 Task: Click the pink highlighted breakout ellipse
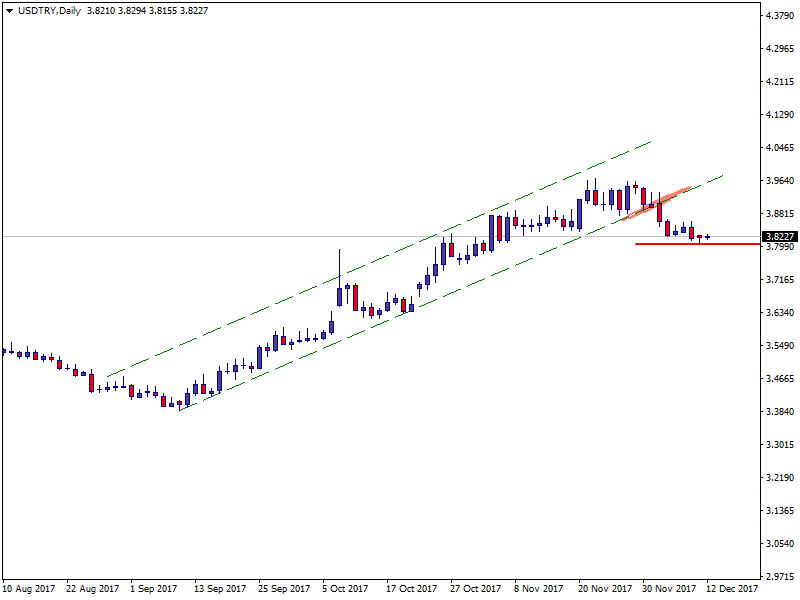[654, 203]
